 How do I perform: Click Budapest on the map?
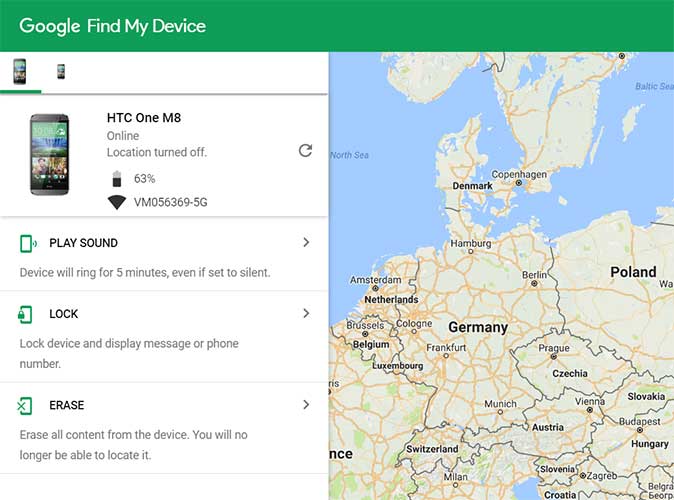tap(640, 421)
